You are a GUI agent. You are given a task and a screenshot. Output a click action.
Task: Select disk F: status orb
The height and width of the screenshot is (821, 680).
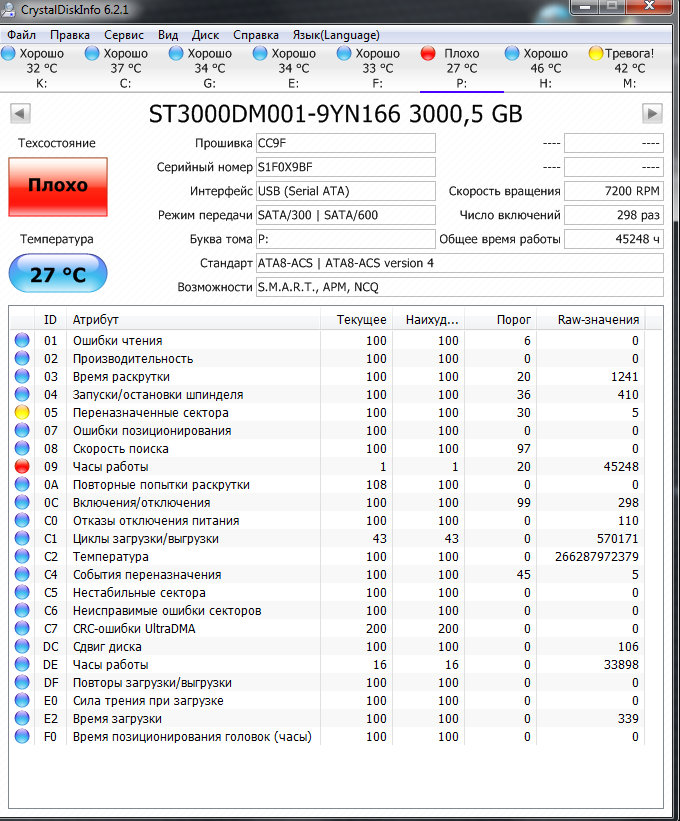[x=344, y=53]
